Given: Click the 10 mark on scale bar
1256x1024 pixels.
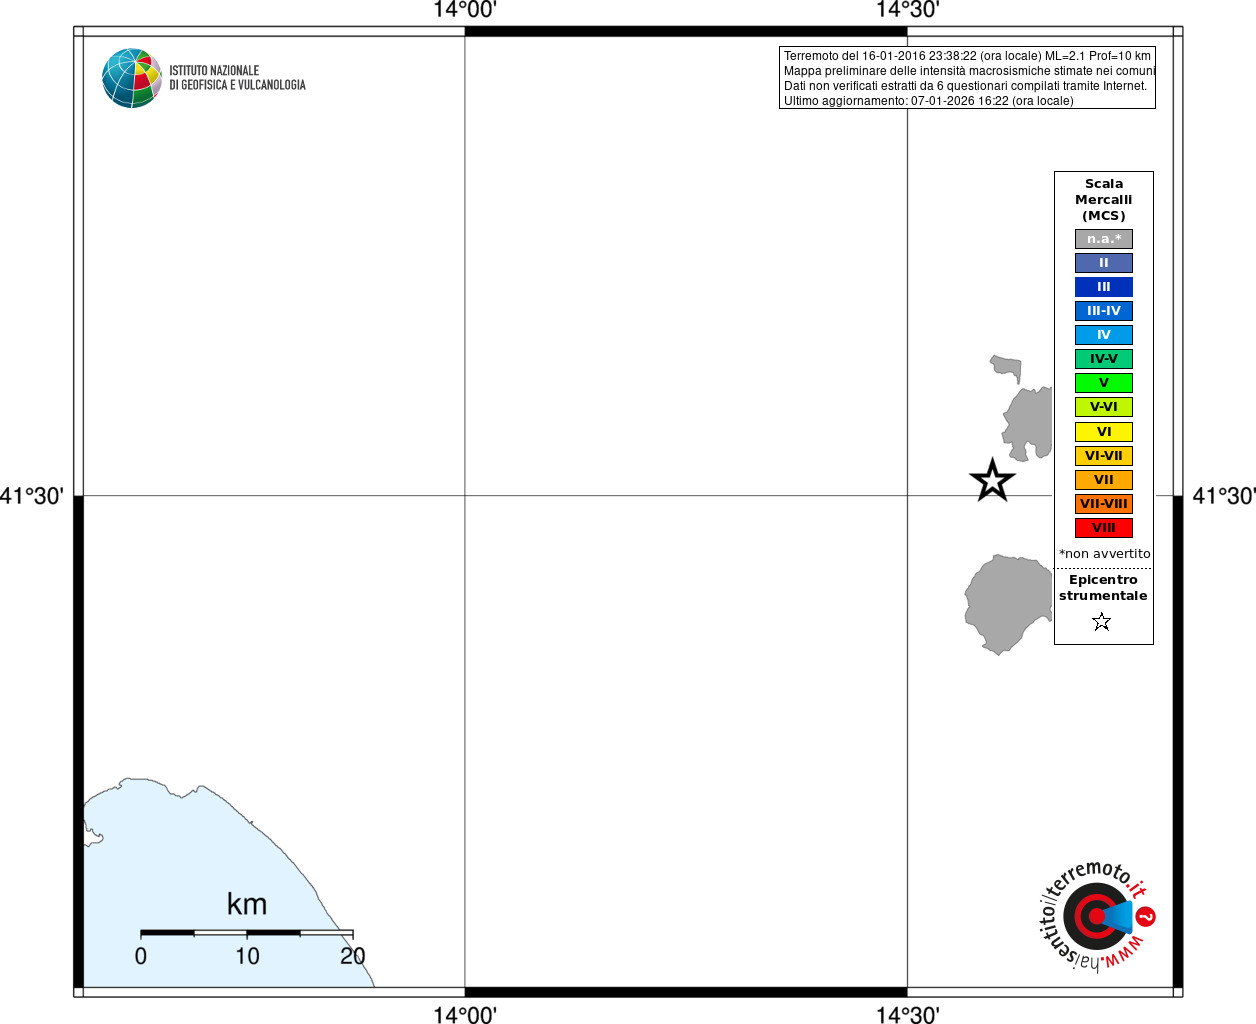Looking at the screenshot, I should pos(247,956).
